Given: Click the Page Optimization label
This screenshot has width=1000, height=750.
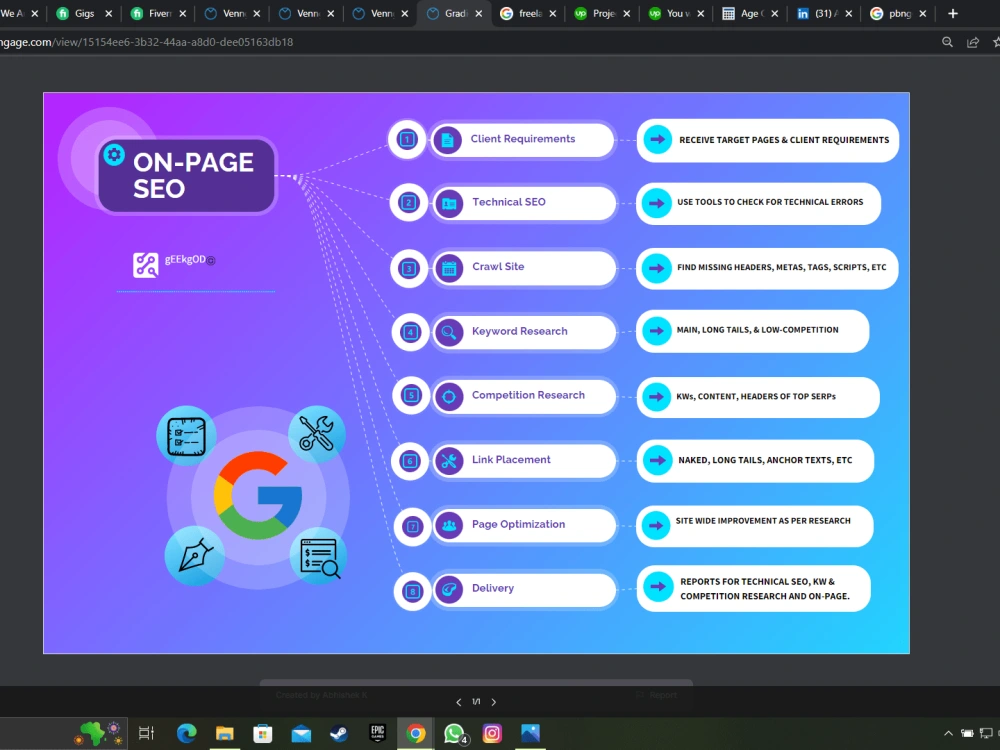Looking at the screenshot, I should [518, 524].
